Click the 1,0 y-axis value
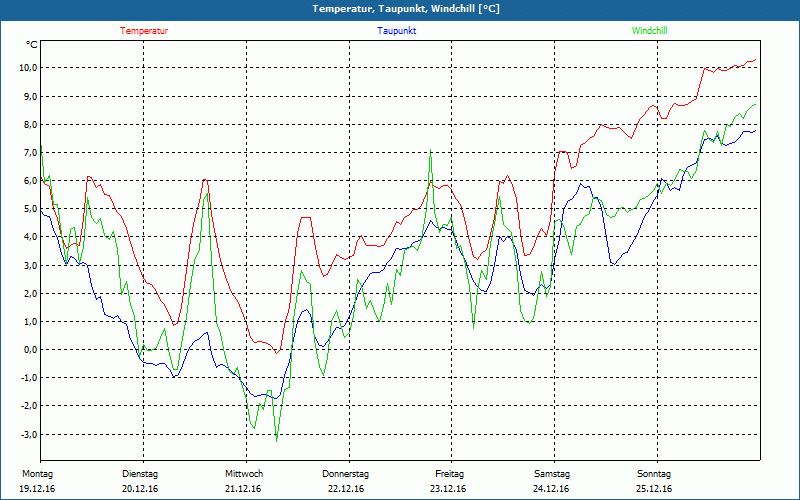This screenshot has height=500, width=800. 29,321
